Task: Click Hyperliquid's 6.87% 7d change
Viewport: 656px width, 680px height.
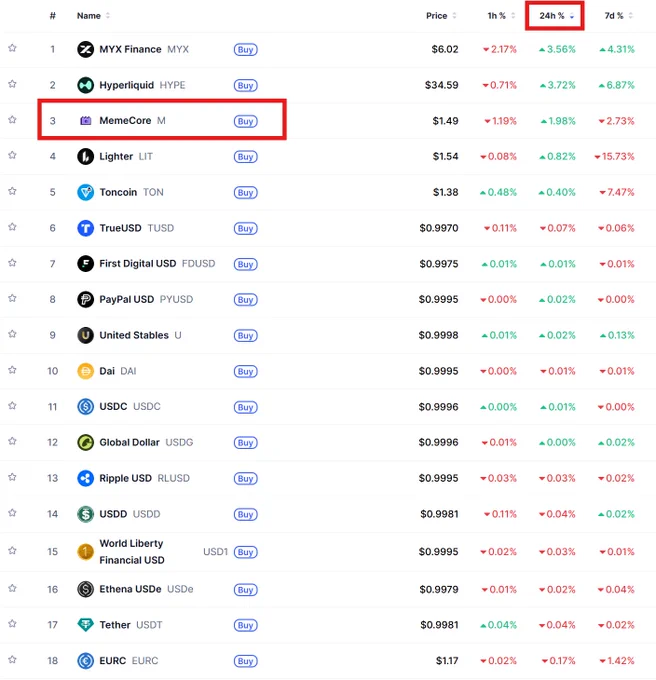Action: coord(616,85)
